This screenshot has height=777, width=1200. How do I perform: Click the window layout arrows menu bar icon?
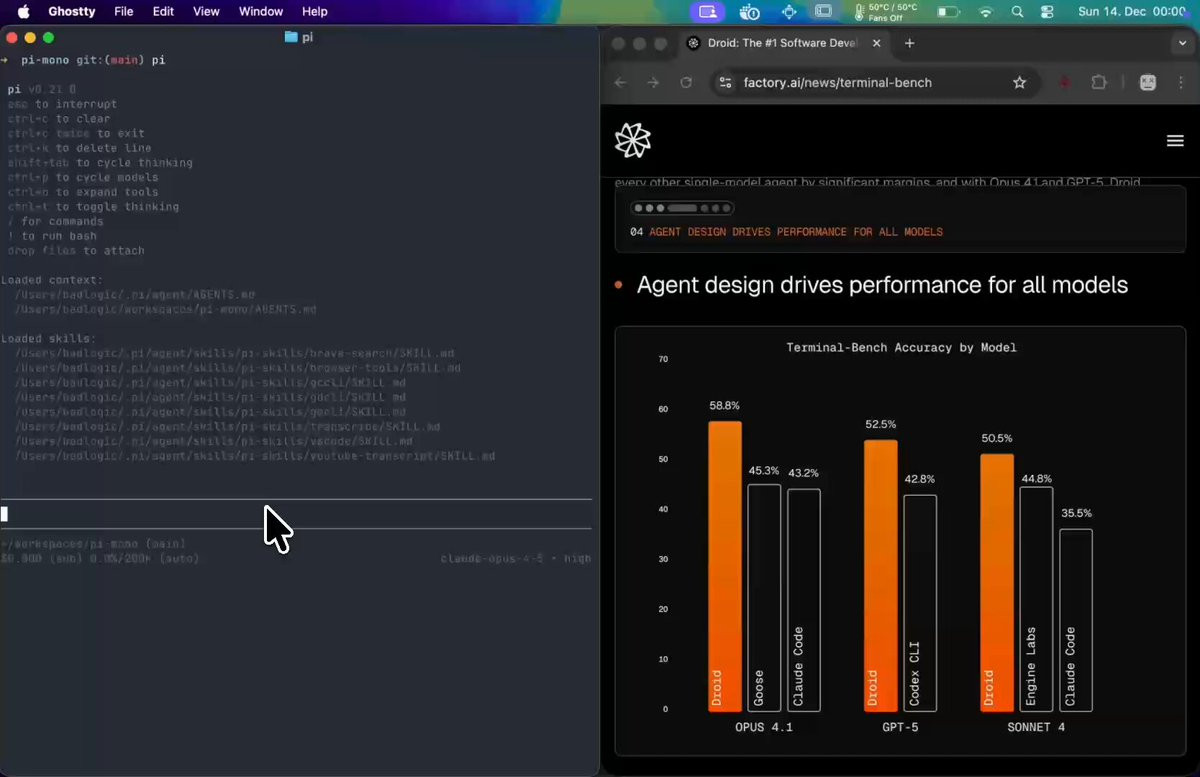coord(789,12)
